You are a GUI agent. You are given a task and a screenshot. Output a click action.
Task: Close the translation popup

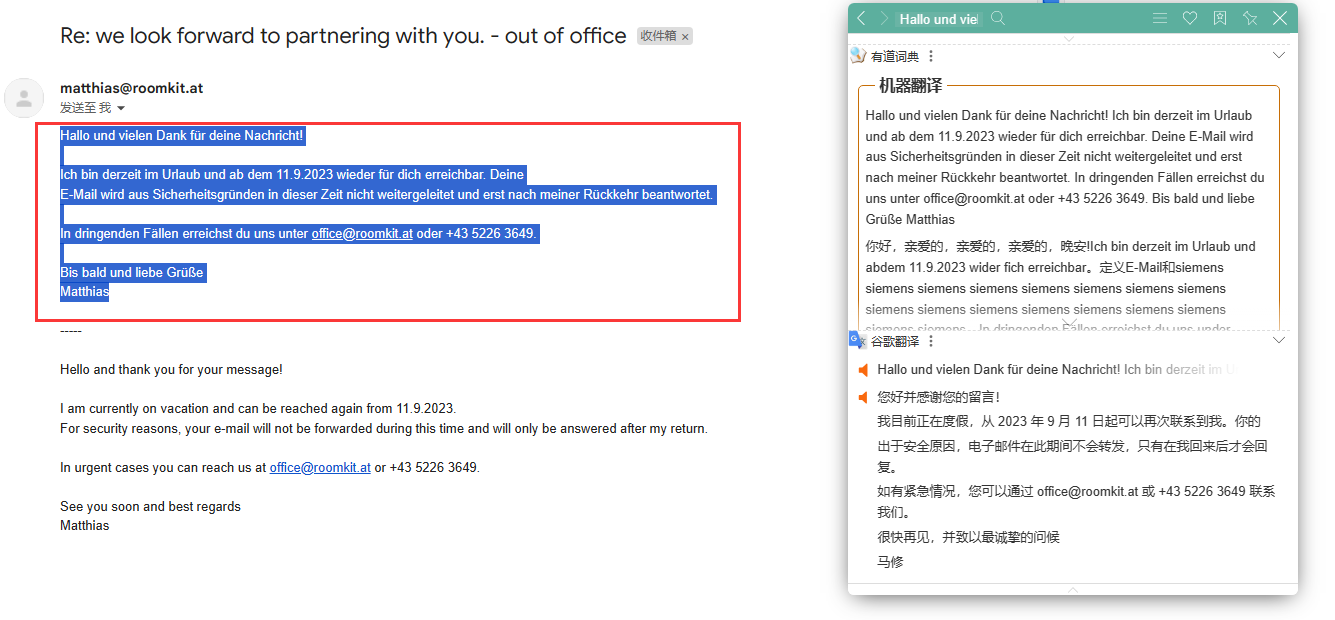pos(1280,19)
